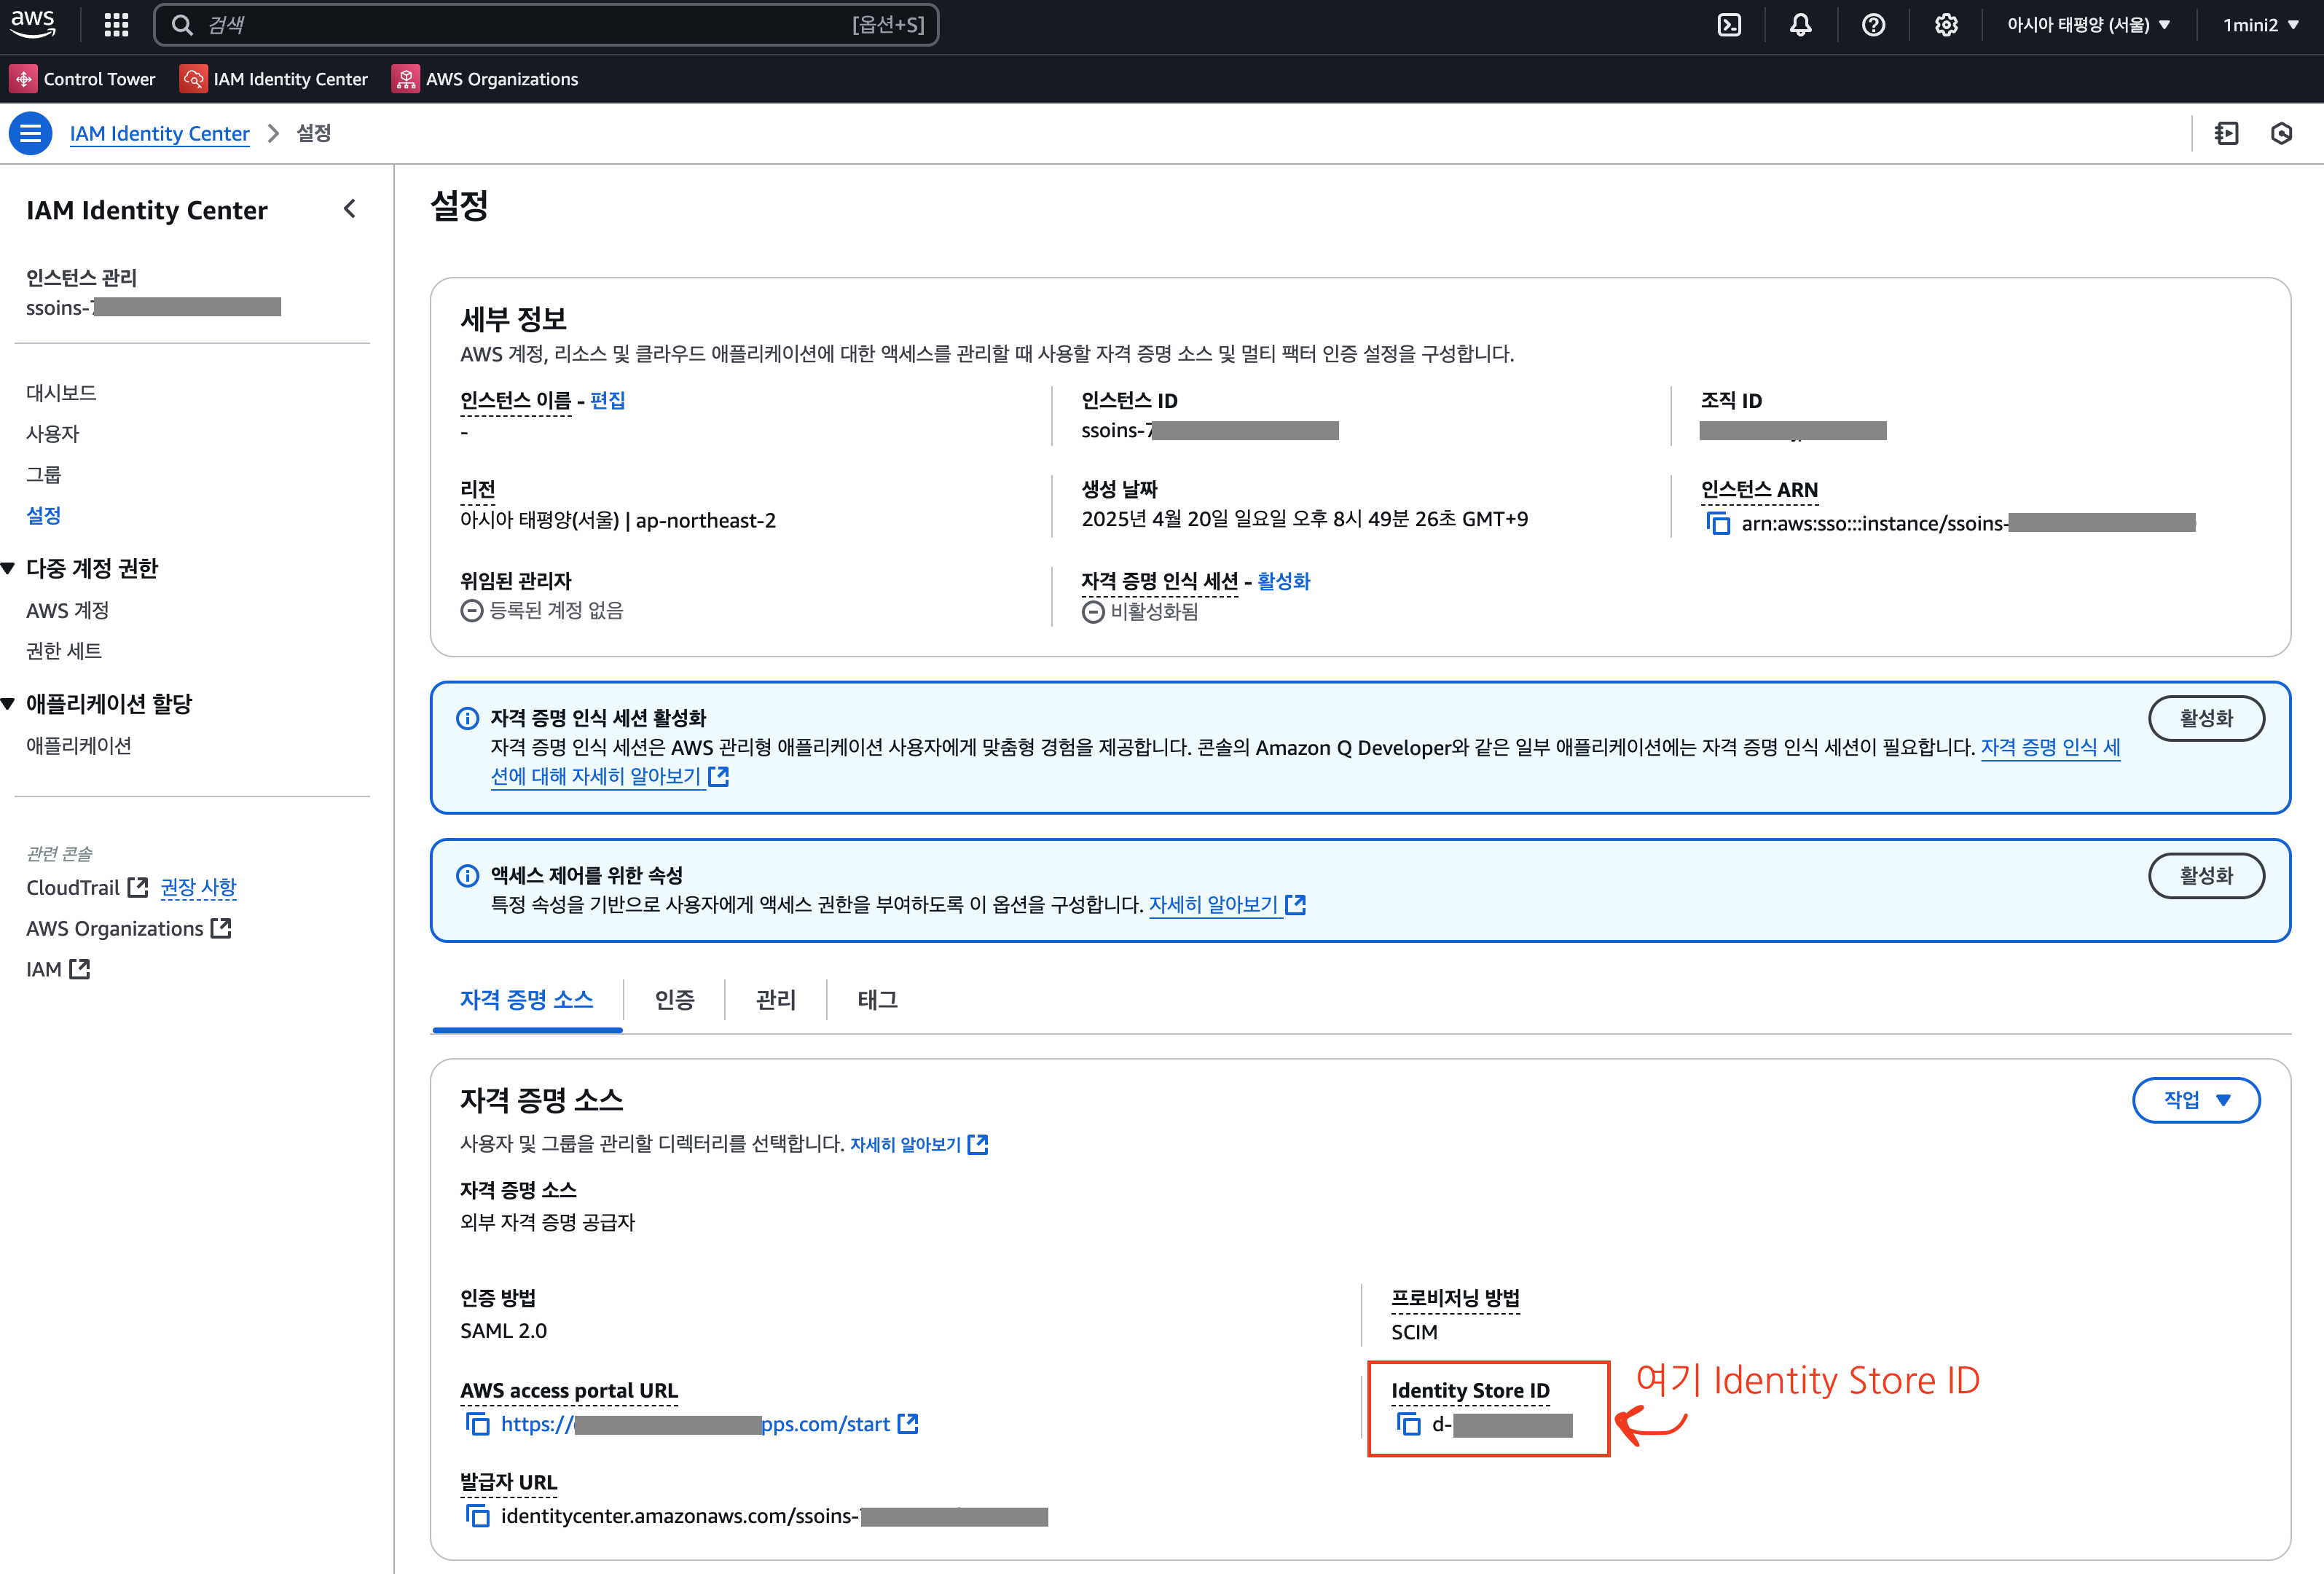Toggle the hamburger navigation menu
Viewport: 2324px width, 1574px height.
[x=30, y=133]
